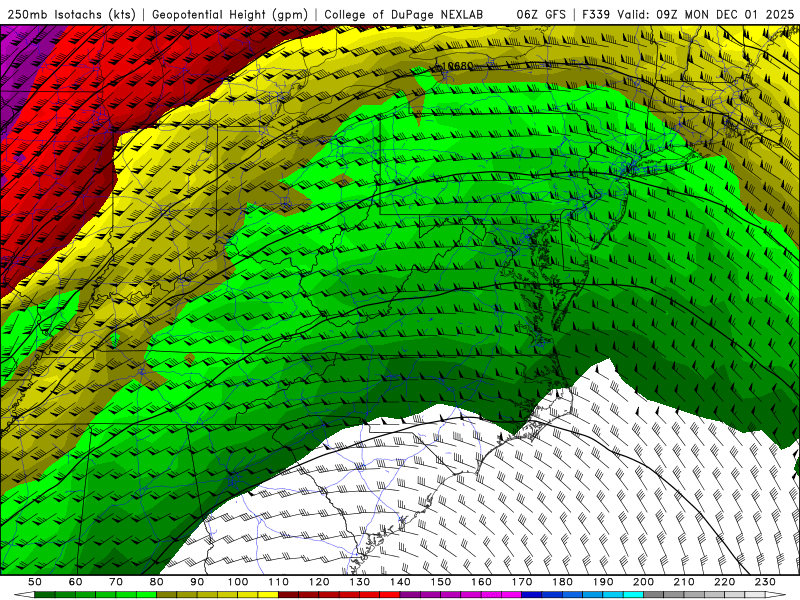800x600 pixels.
Task: Click the '150' value on the color scale
Action: (441, 582)
